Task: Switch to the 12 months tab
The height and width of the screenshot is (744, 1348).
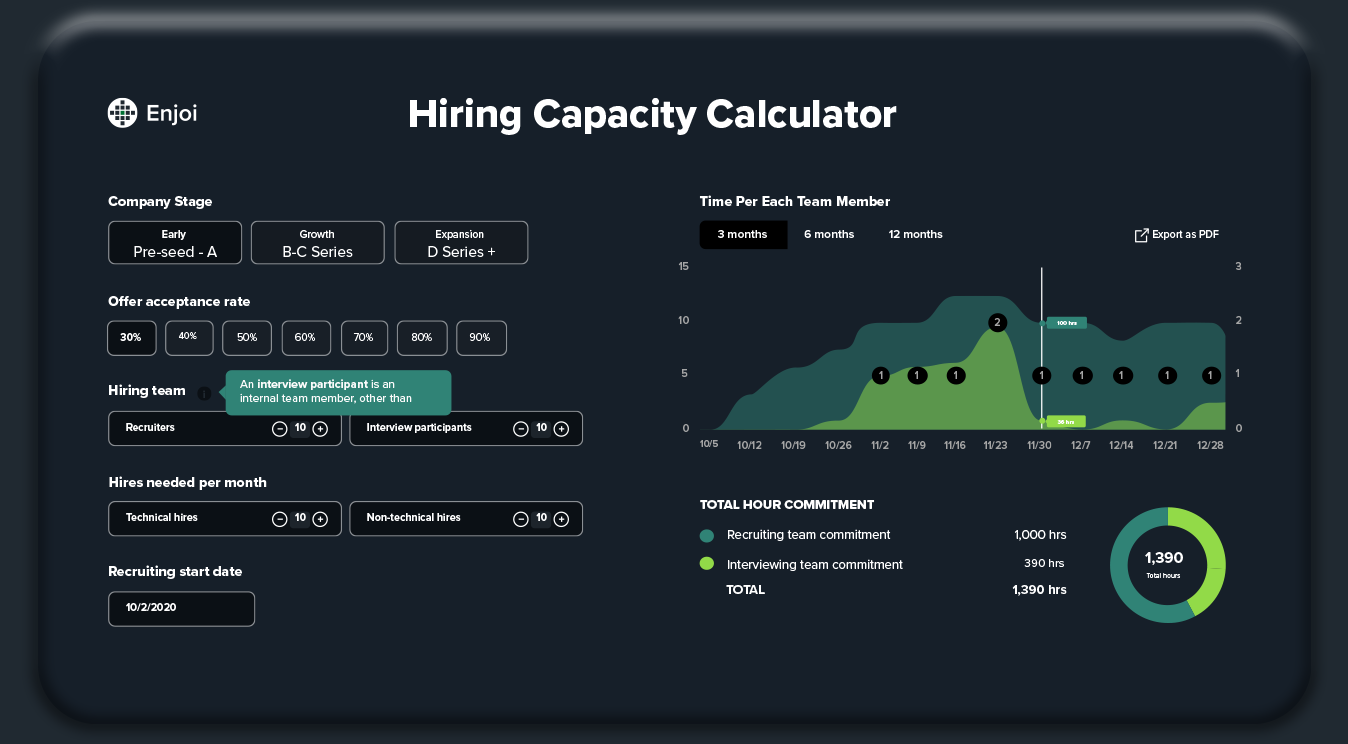Action: [x=915, y=234]
